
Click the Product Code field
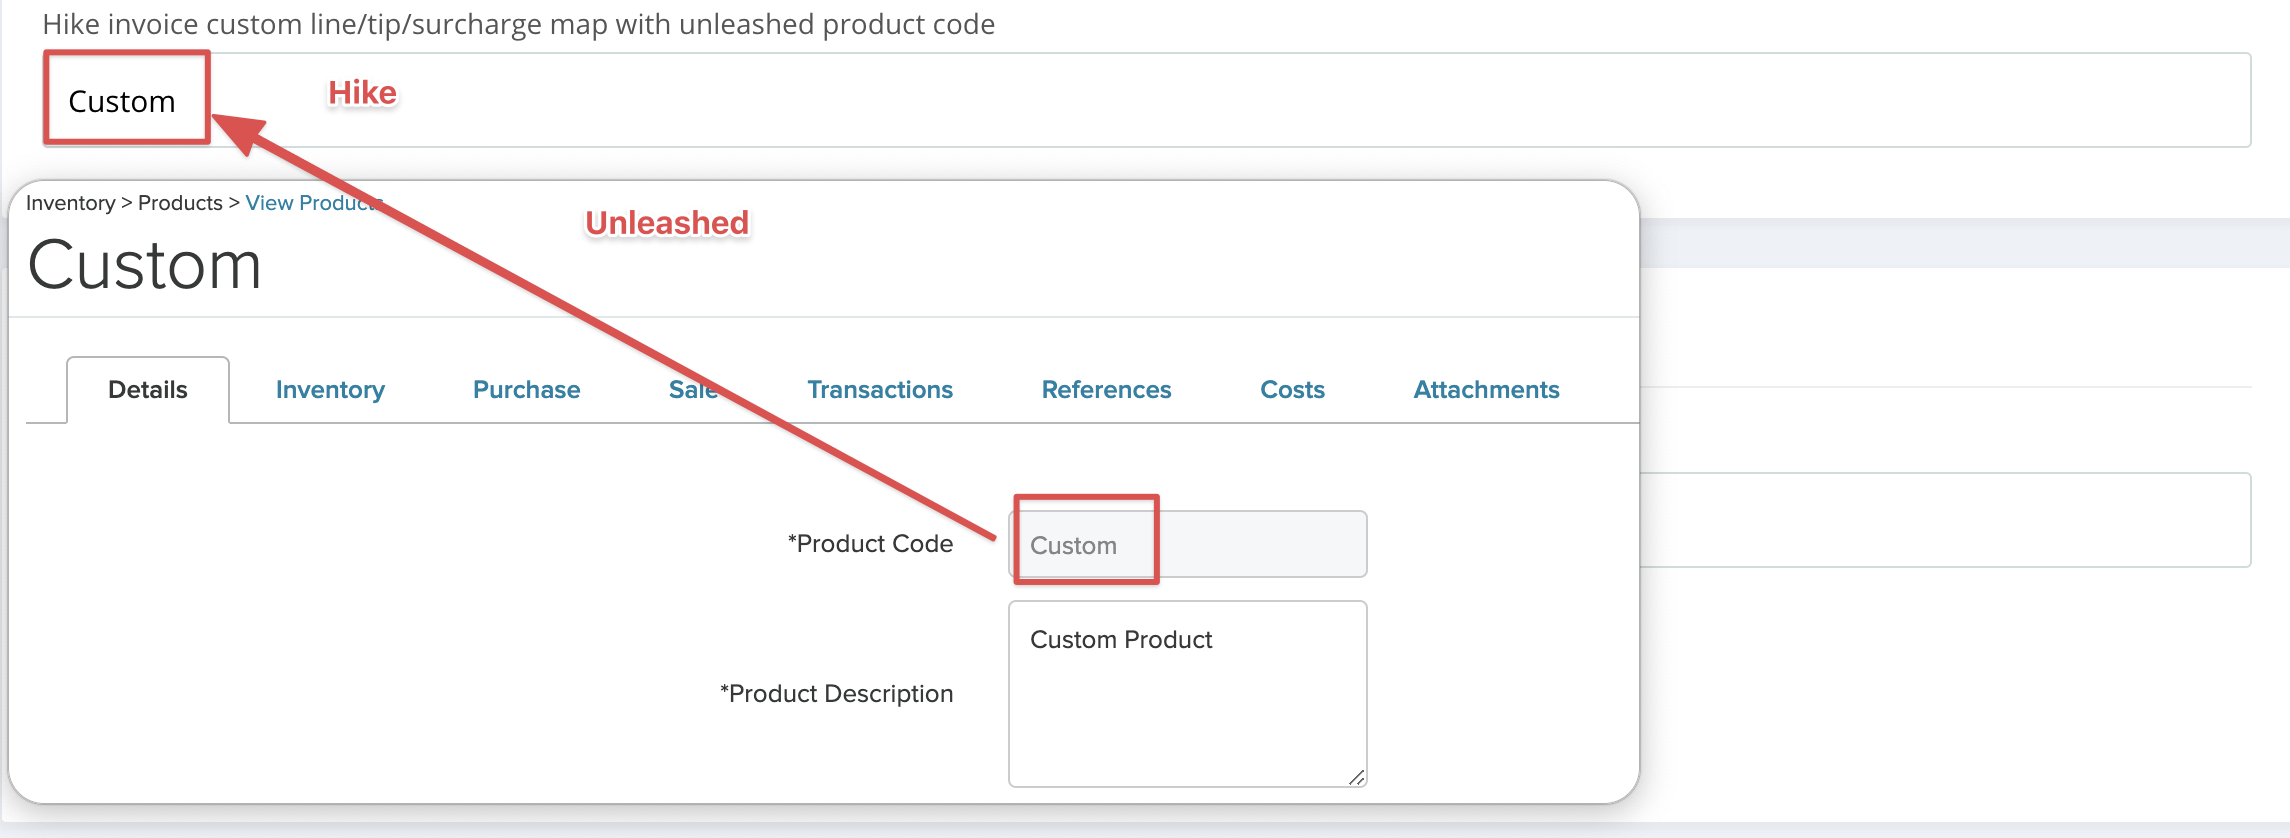[1186, 545]
